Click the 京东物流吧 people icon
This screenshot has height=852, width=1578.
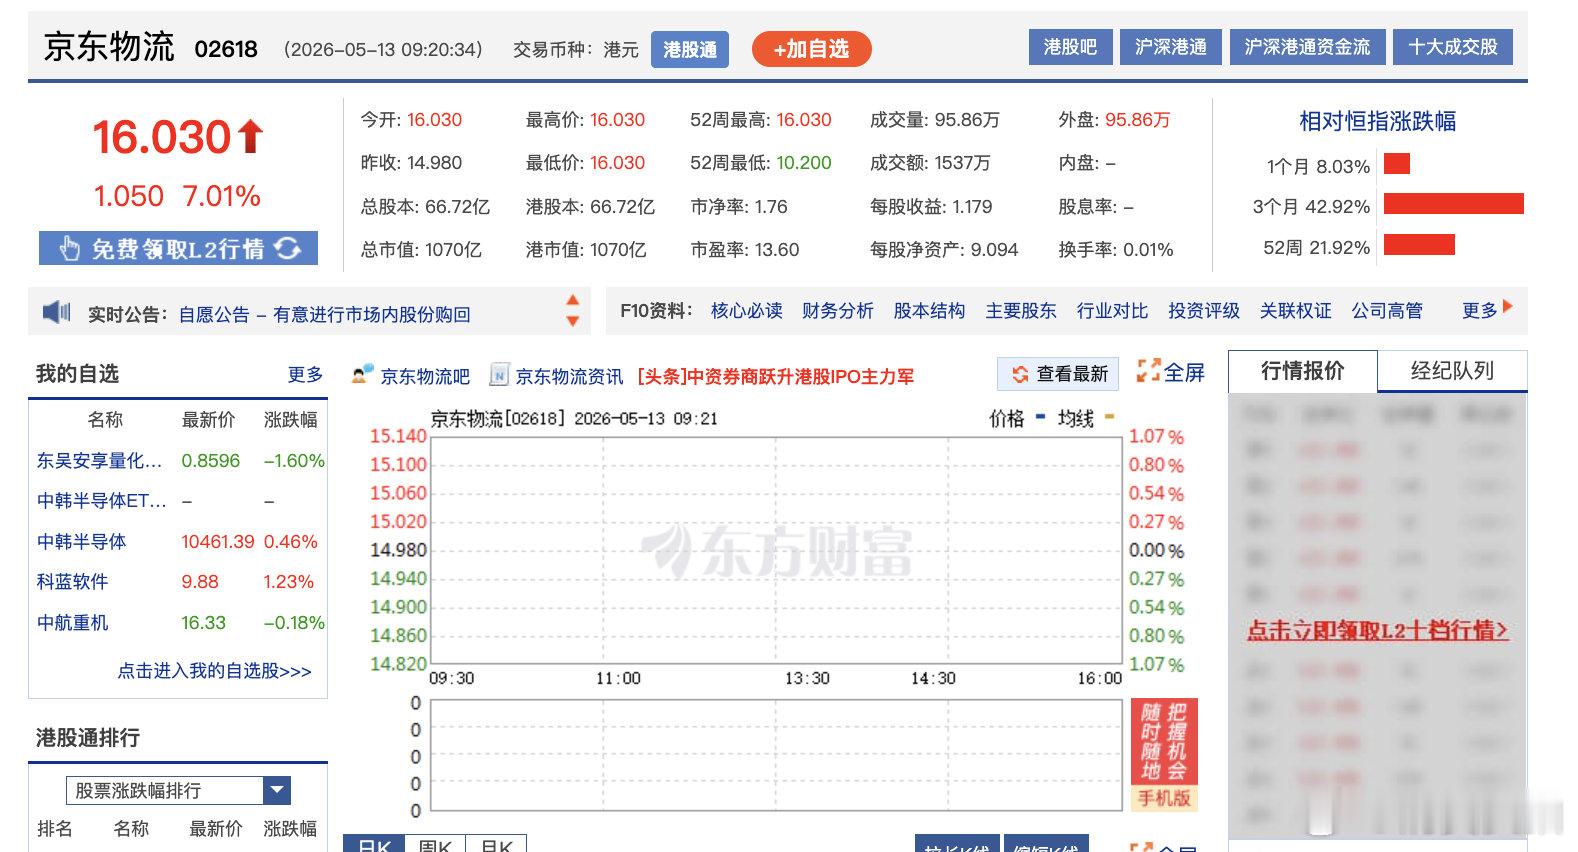point(362,375)
